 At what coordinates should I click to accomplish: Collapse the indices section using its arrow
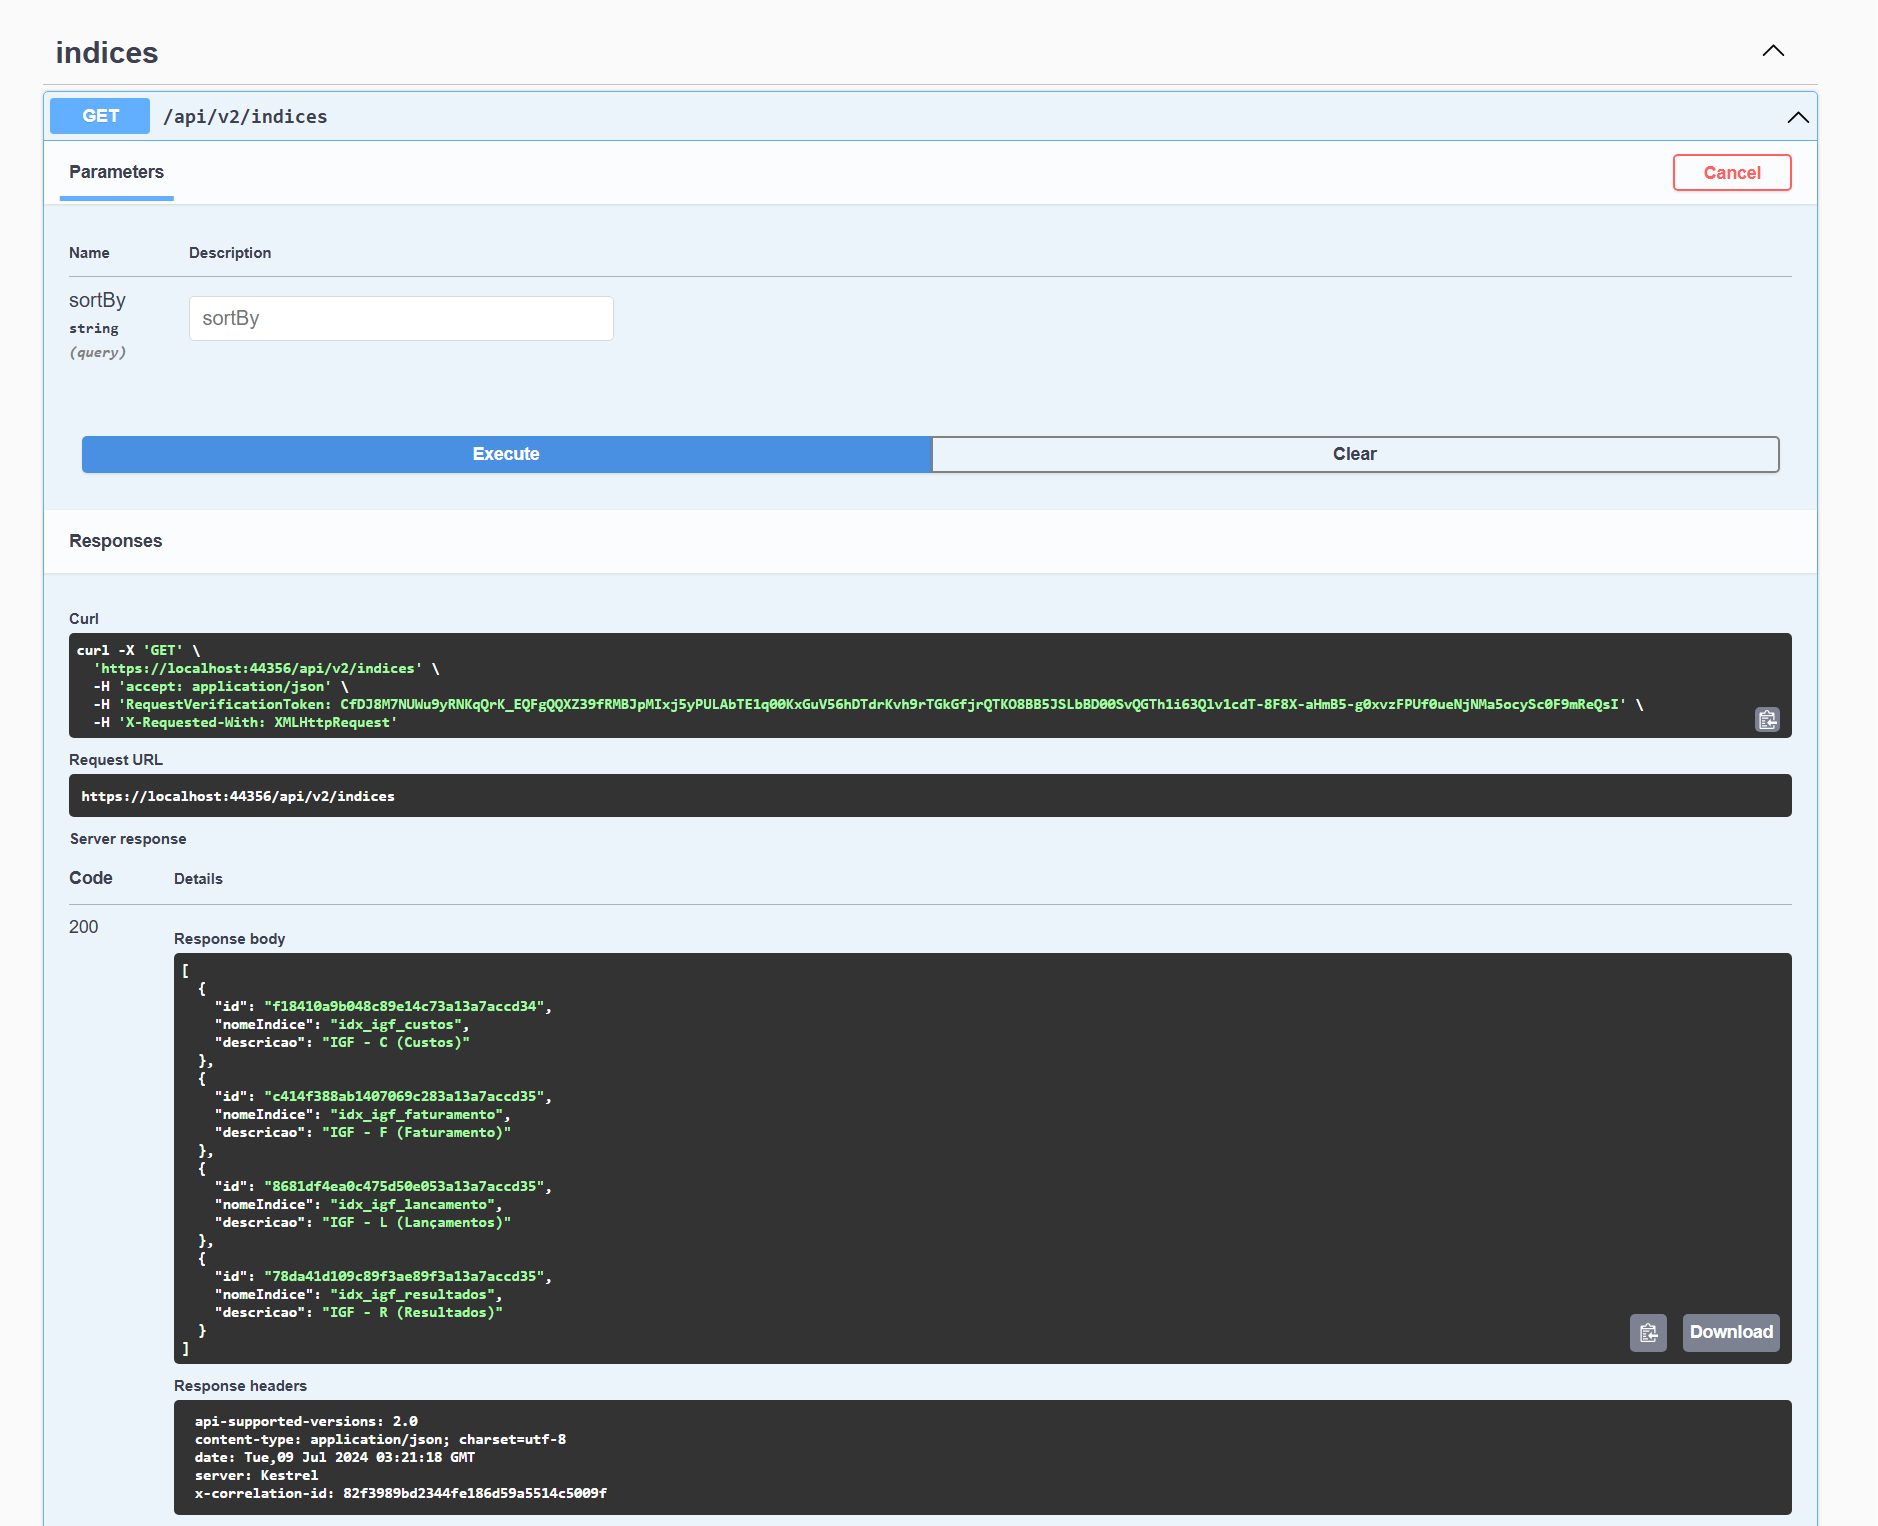(1773, 51)
